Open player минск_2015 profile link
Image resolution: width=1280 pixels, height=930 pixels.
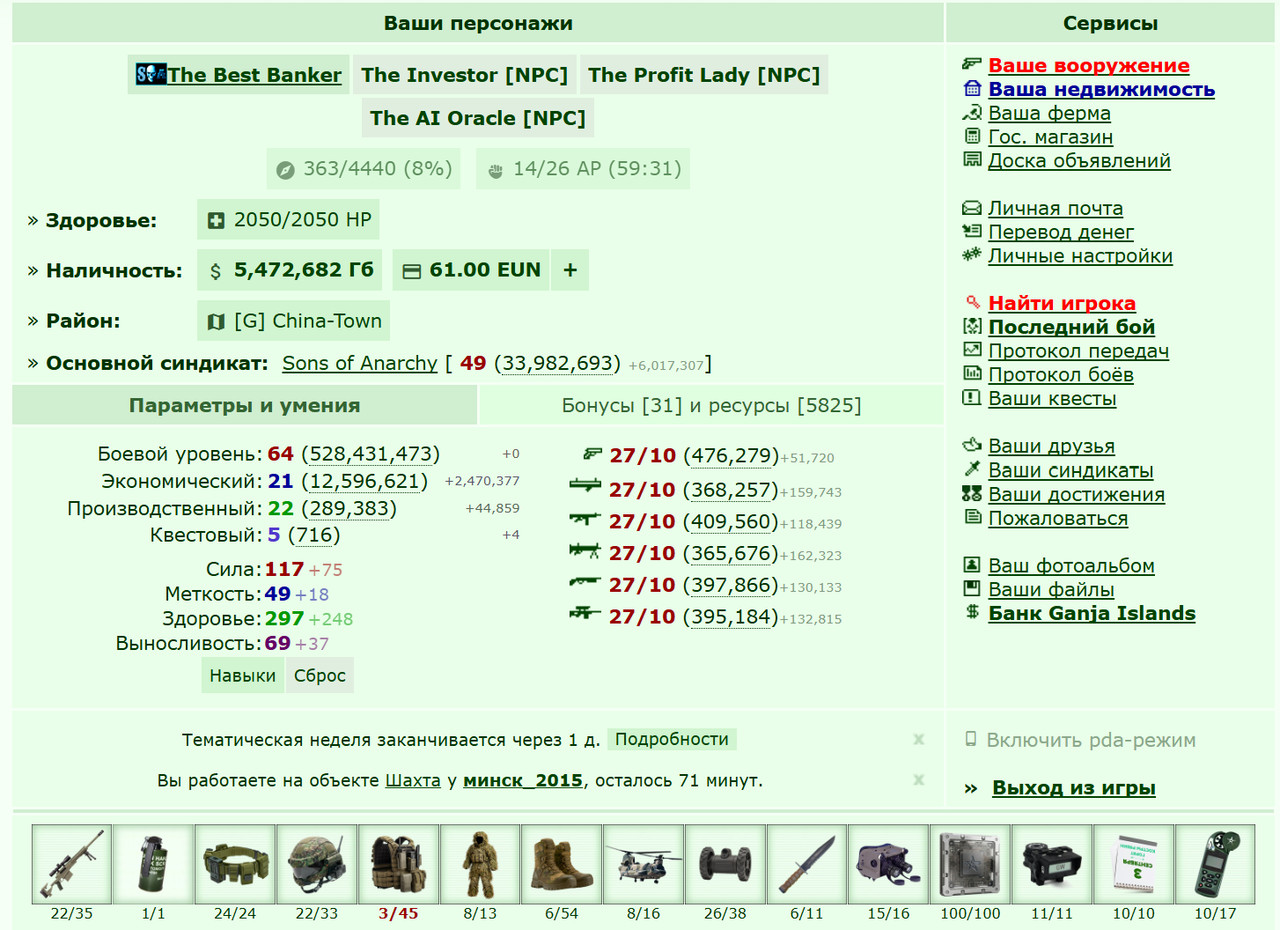(x=523, y=780)
